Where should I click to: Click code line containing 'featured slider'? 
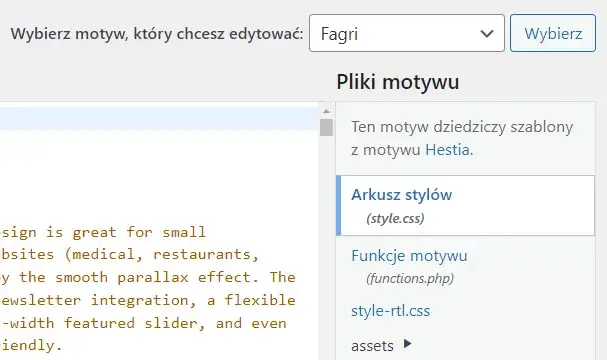coord(143,323)
